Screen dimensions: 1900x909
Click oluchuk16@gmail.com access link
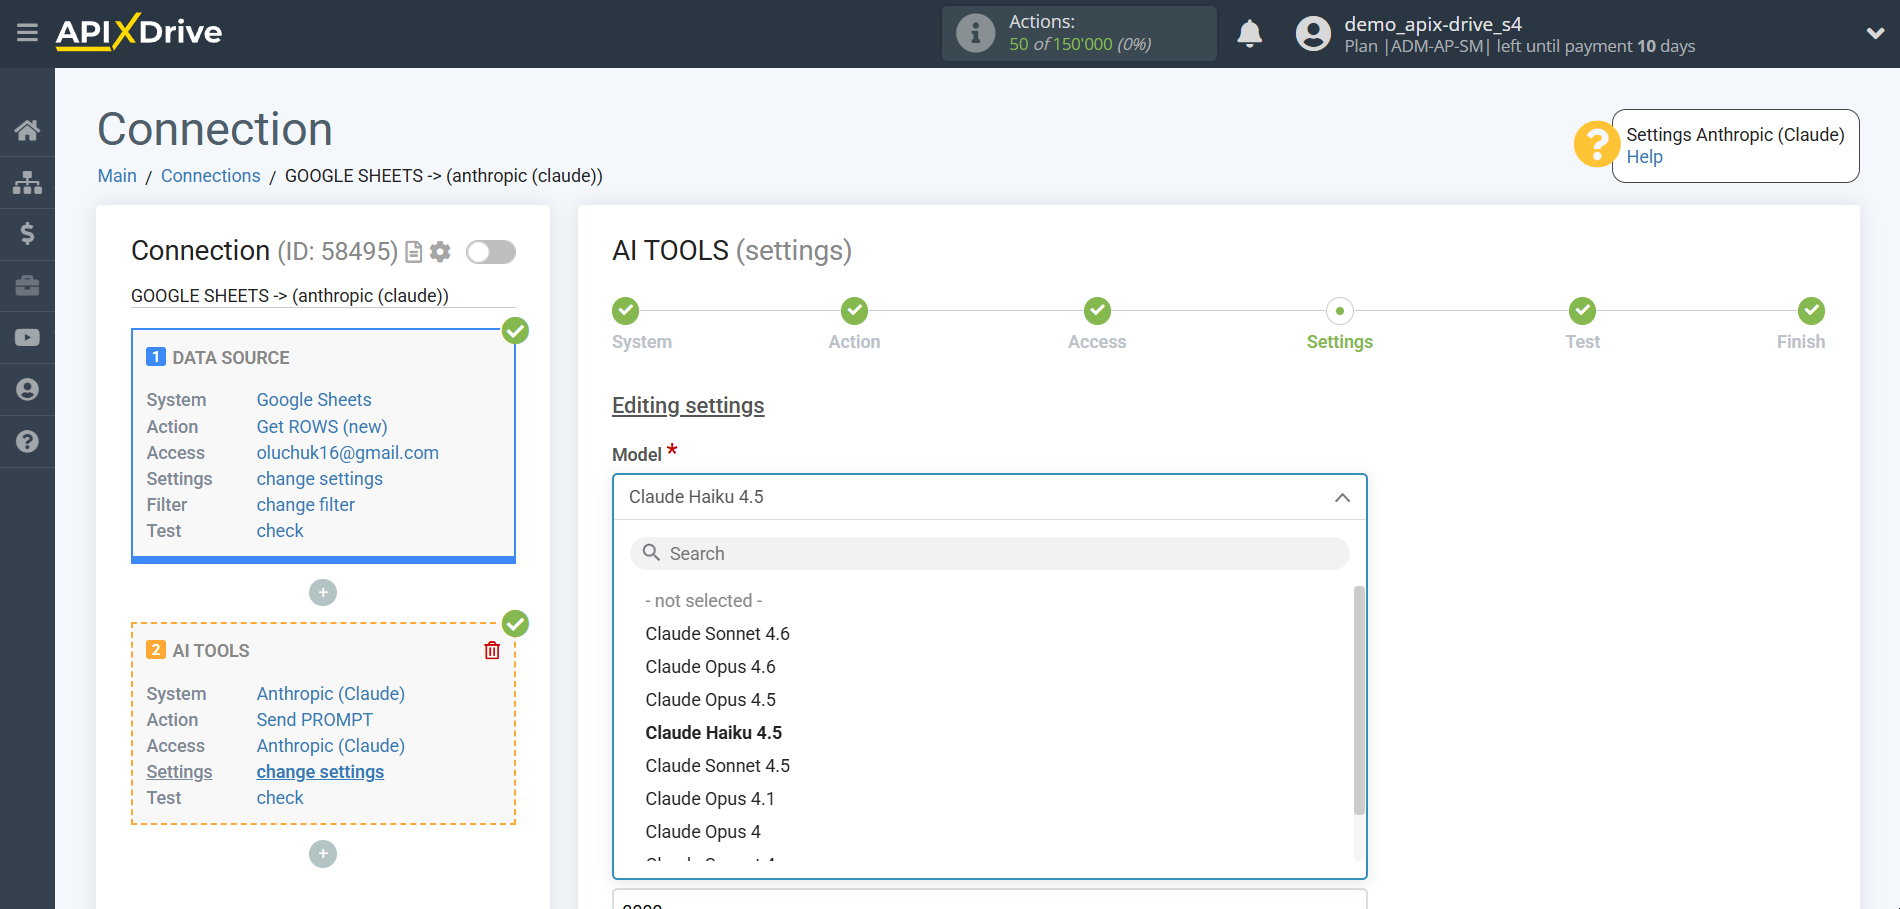tap(348, 453)
